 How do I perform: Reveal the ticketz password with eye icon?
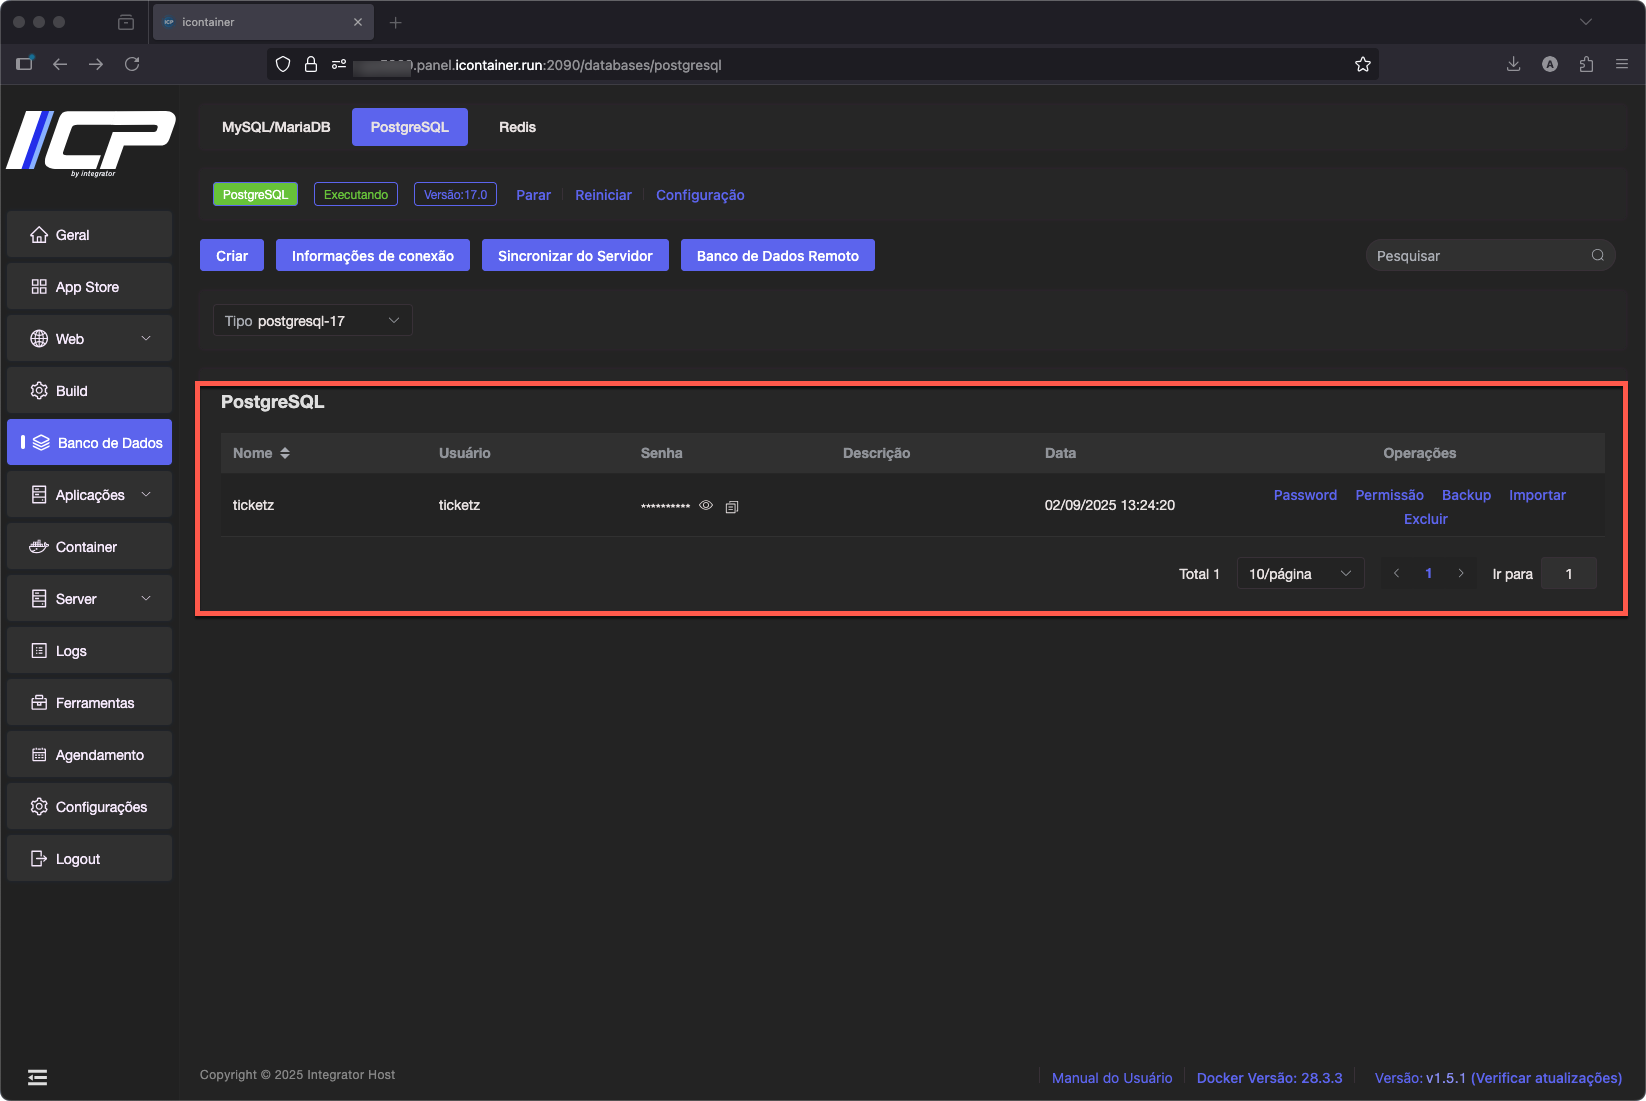tap(706, 506)
